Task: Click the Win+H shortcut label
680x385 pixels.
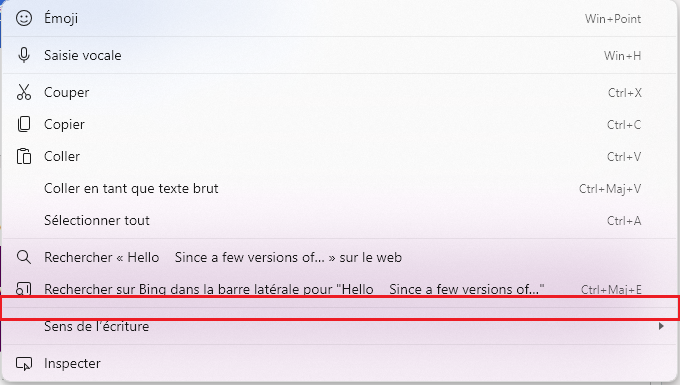Action: point(622,56)
